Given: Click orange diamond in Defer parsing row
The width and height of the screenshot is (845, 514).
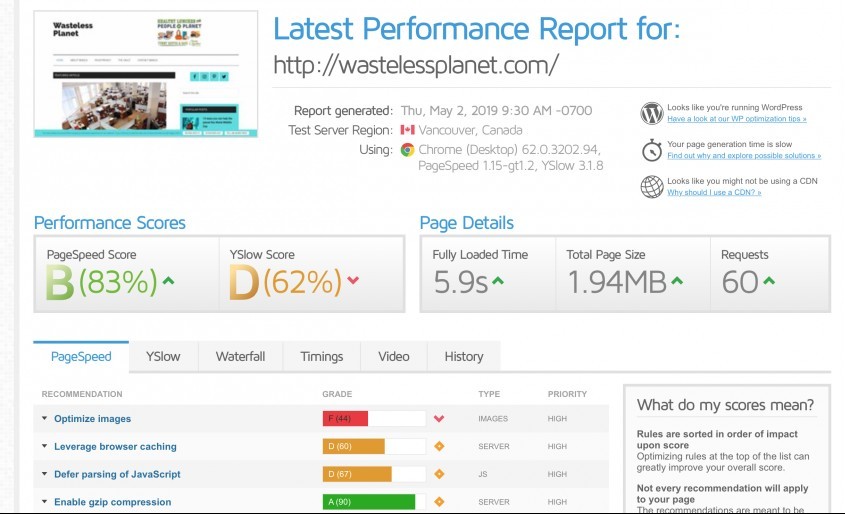Looking at the screenshot, I should coord(439,474).
